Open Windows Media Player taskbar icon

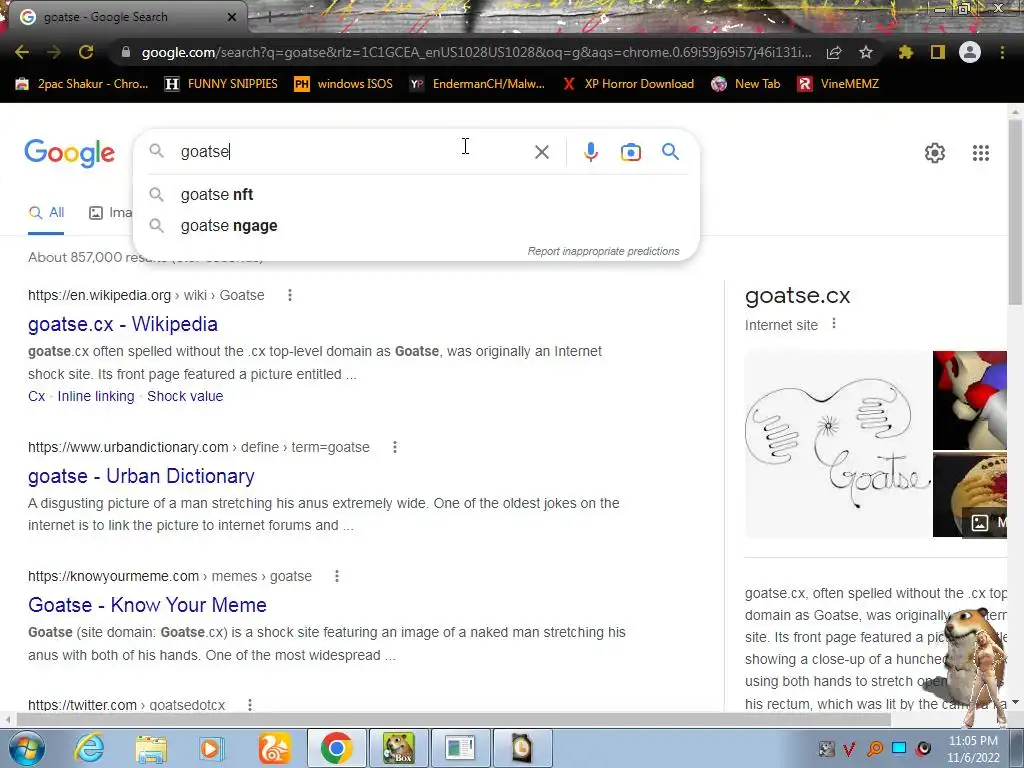212,748
